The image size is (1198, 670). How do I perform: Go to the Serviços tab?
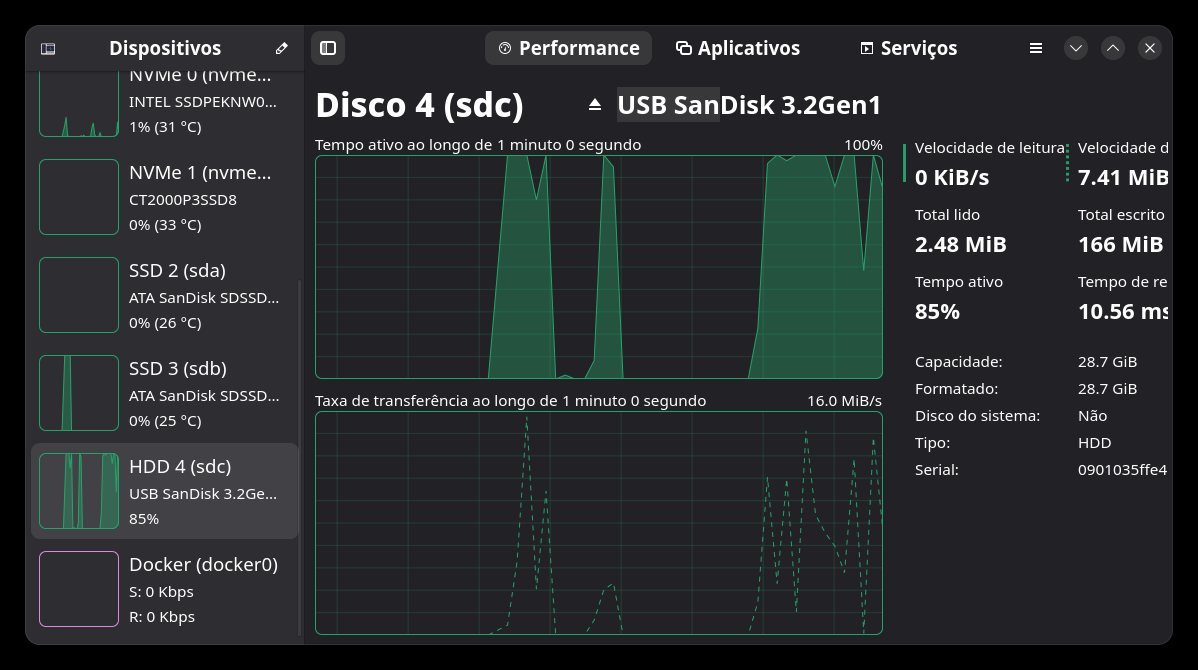[x=908, y=48]
